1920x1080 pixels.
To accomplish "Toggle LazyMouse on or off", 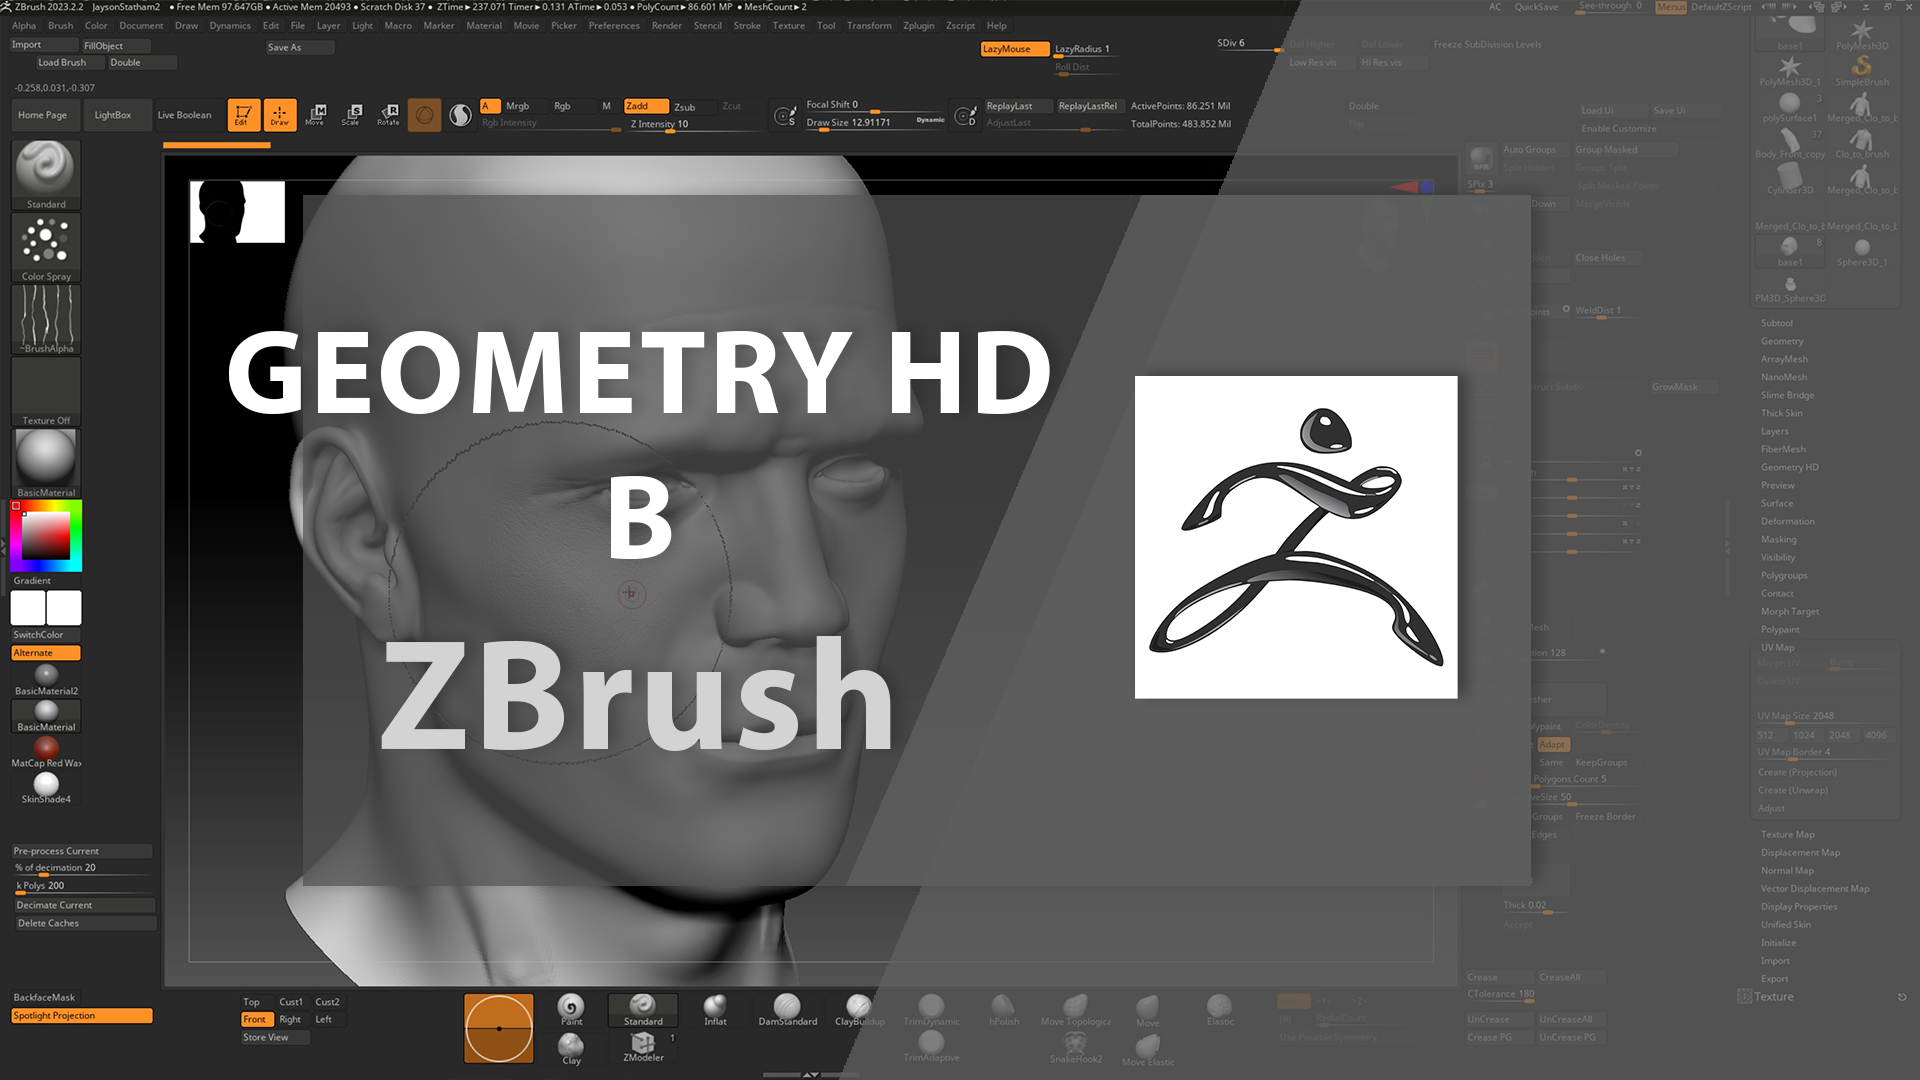I will coord(1014,49).
